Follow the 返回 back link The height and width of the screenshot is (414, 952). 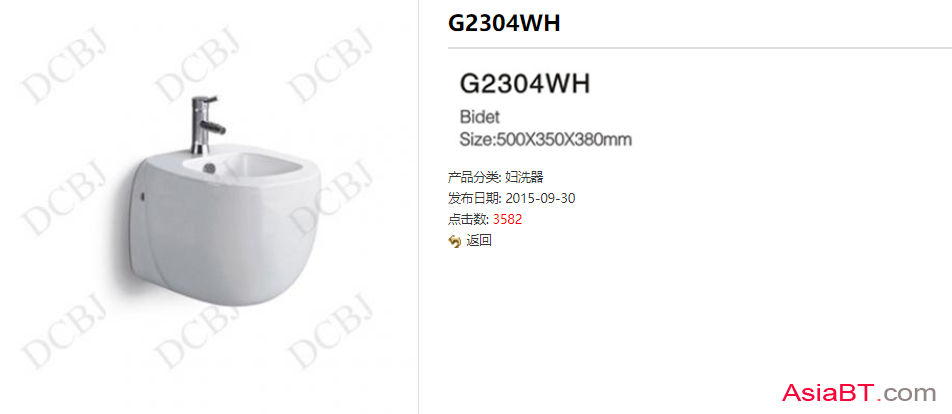(x=479, y=241)
